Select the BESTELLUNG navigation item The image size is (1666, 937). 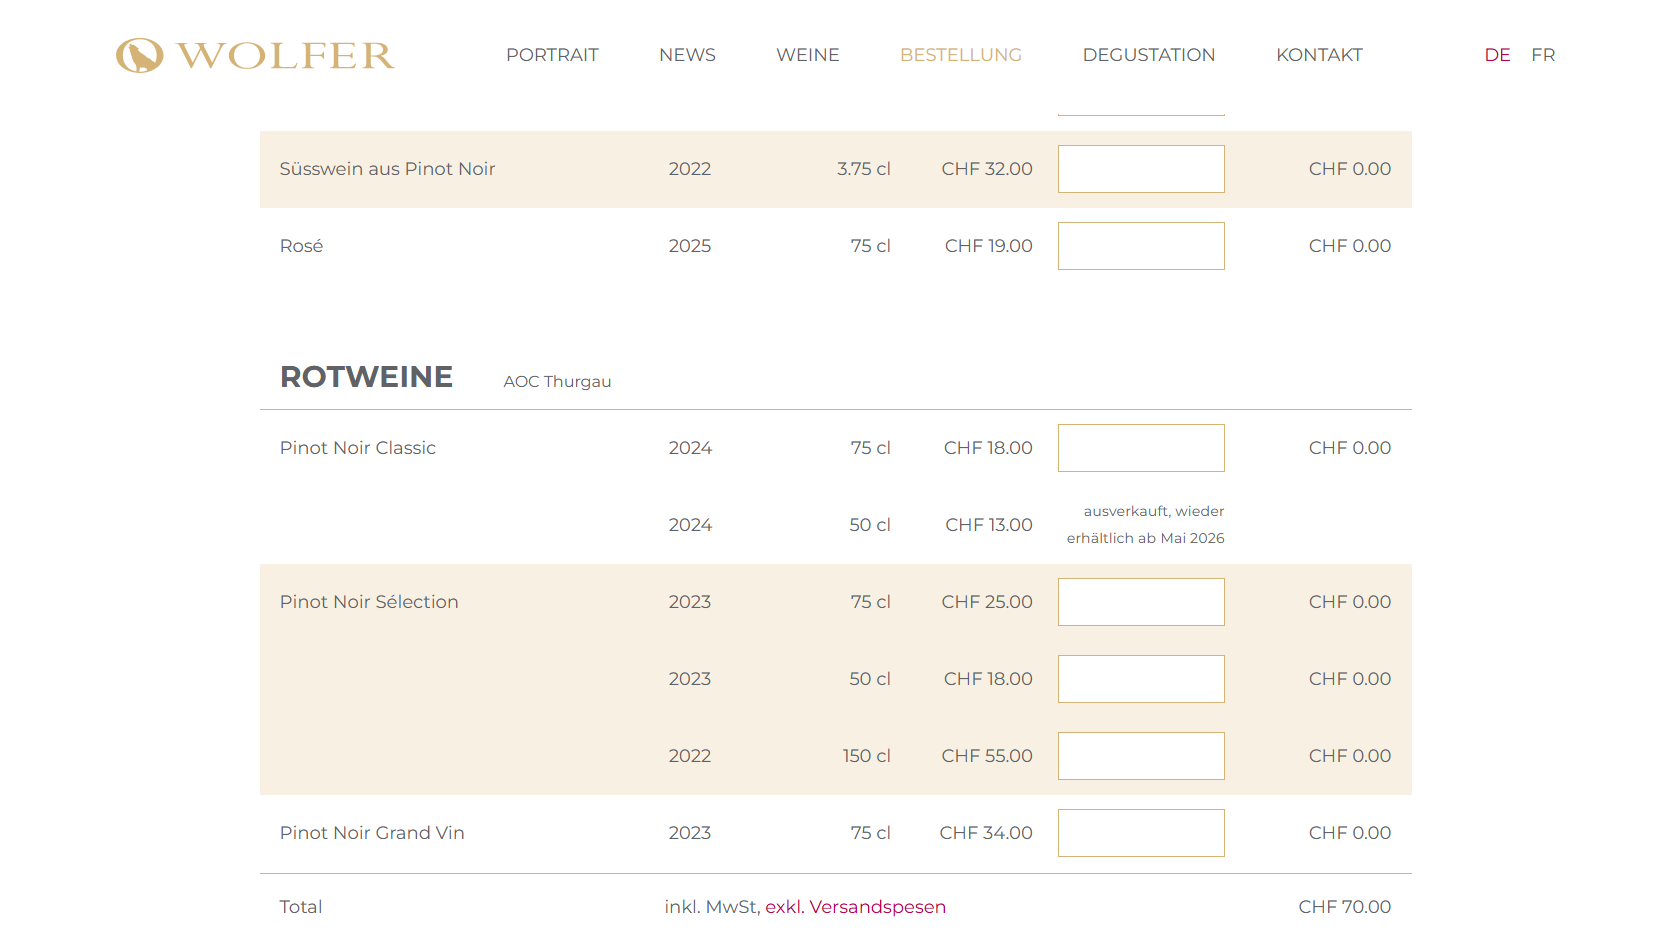click(x=961, y=55)
